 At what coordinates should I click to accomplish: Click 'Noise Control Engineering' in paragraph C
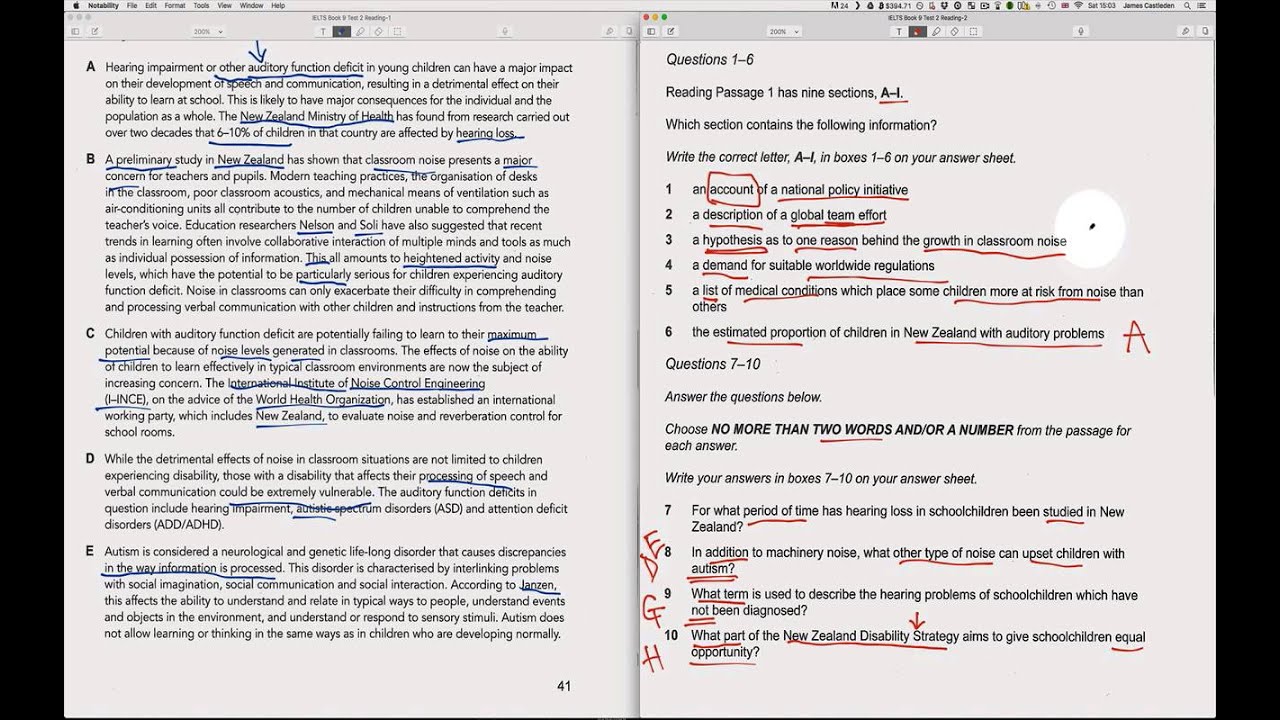[418, 383]
